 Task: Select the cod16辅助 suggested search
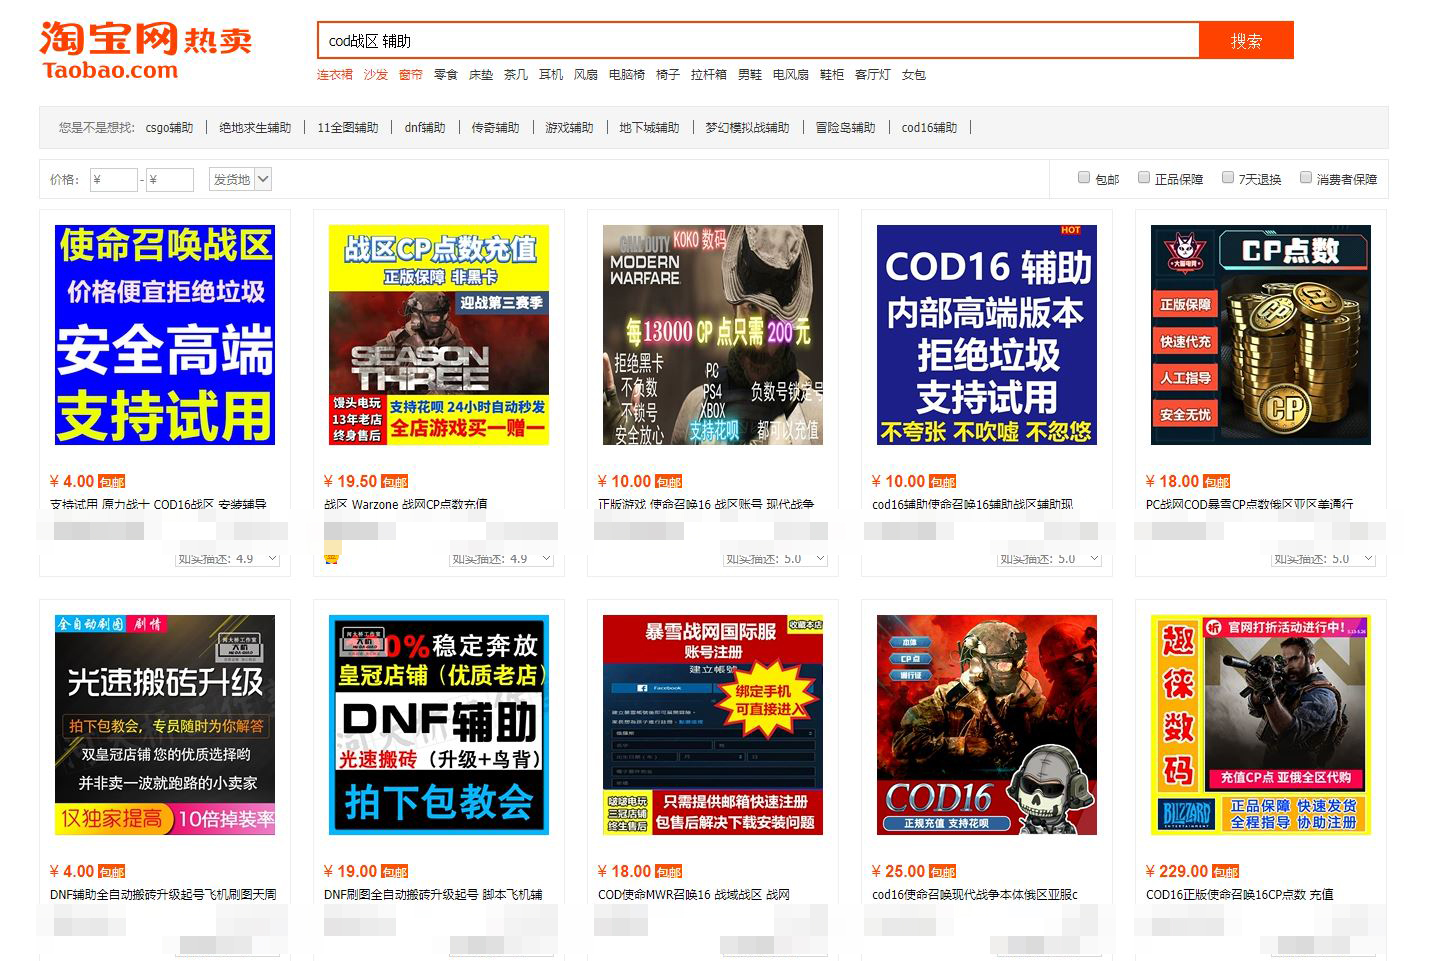pos(929,128)
